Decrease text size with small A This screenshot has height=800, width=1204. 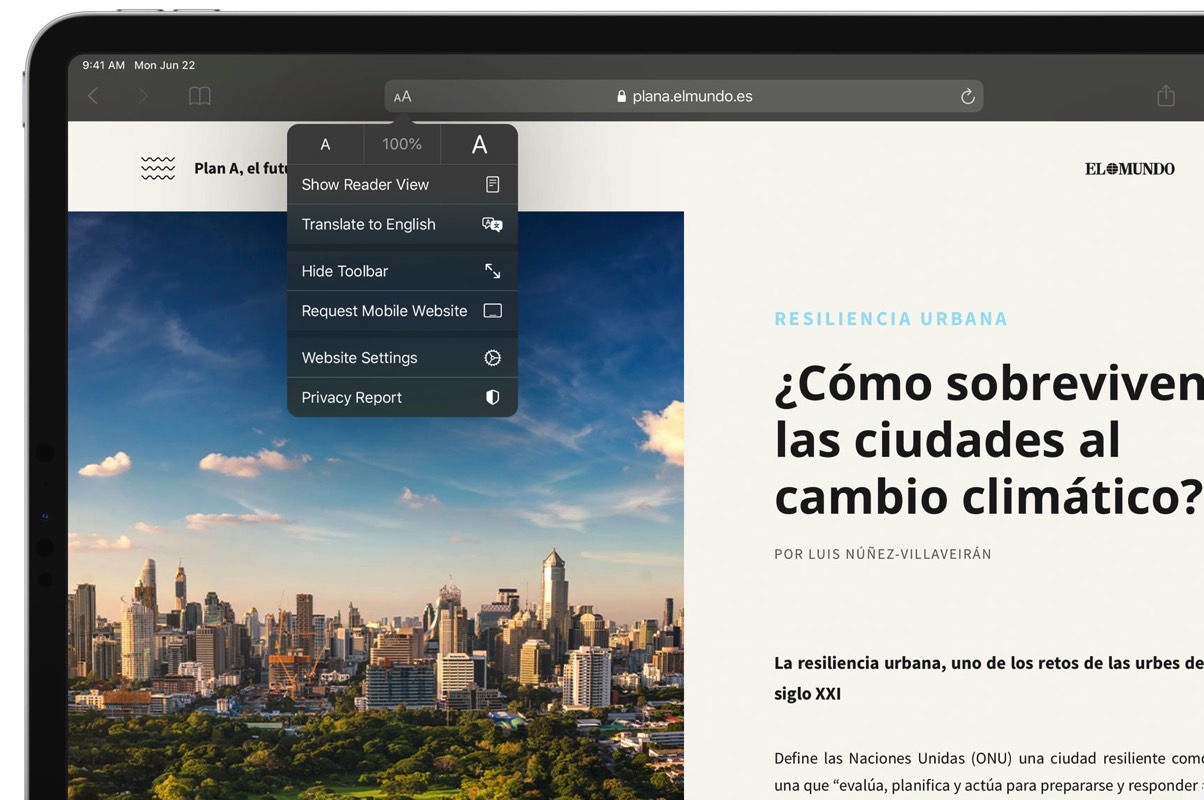pos(325,145)
